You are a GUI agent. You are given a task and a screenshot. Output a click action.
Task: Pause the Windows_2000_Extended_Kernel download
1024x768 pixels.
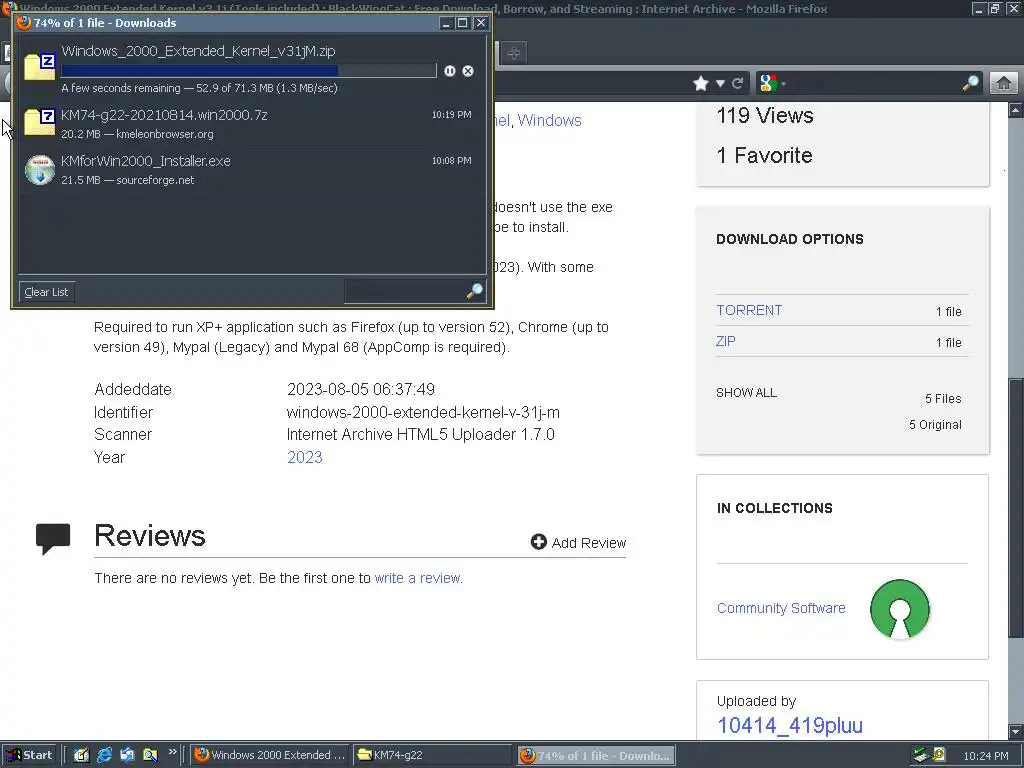point(450,71)
